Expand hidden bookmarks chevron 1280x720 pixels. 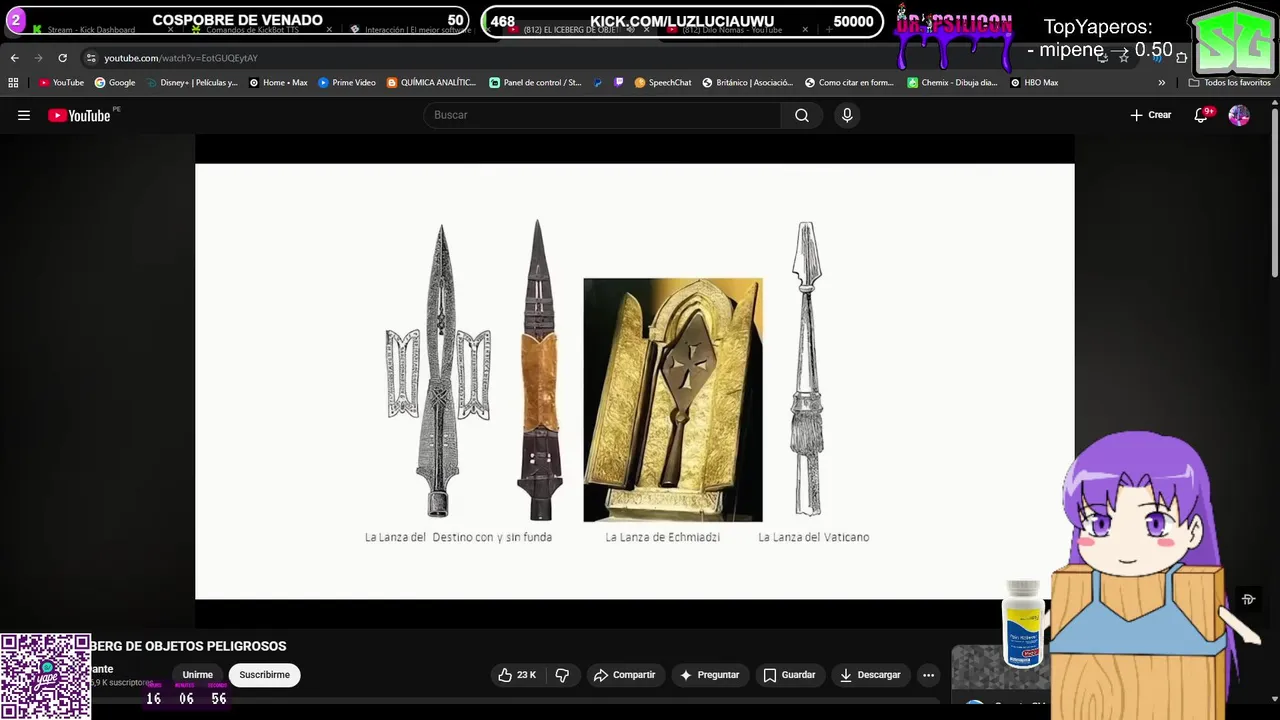click(x=1162, y=82)
